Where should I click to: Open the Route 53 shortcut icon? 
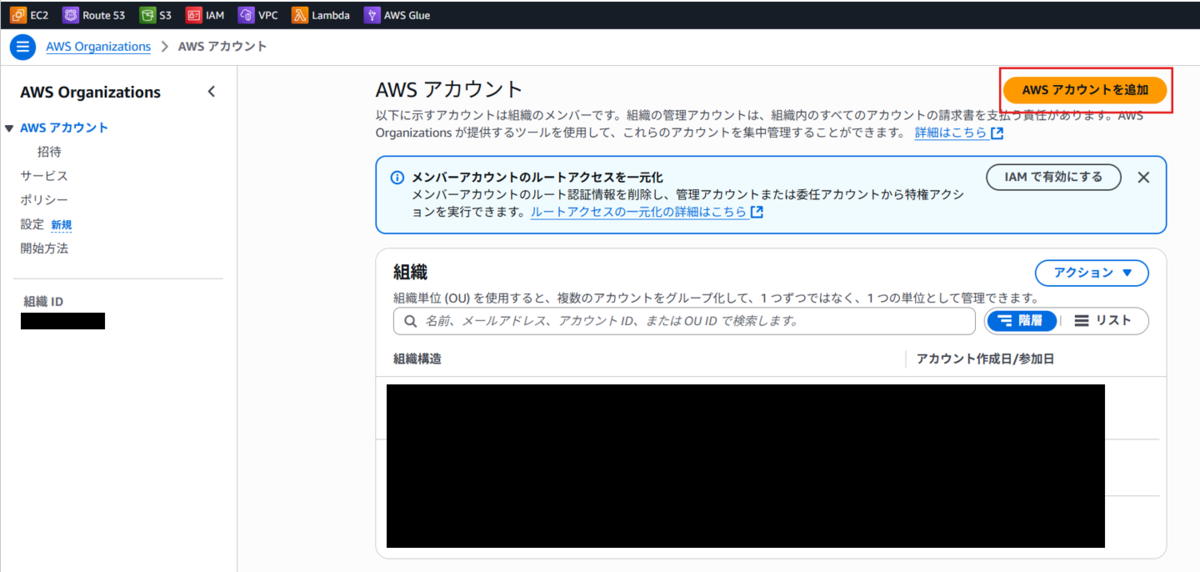71,15
